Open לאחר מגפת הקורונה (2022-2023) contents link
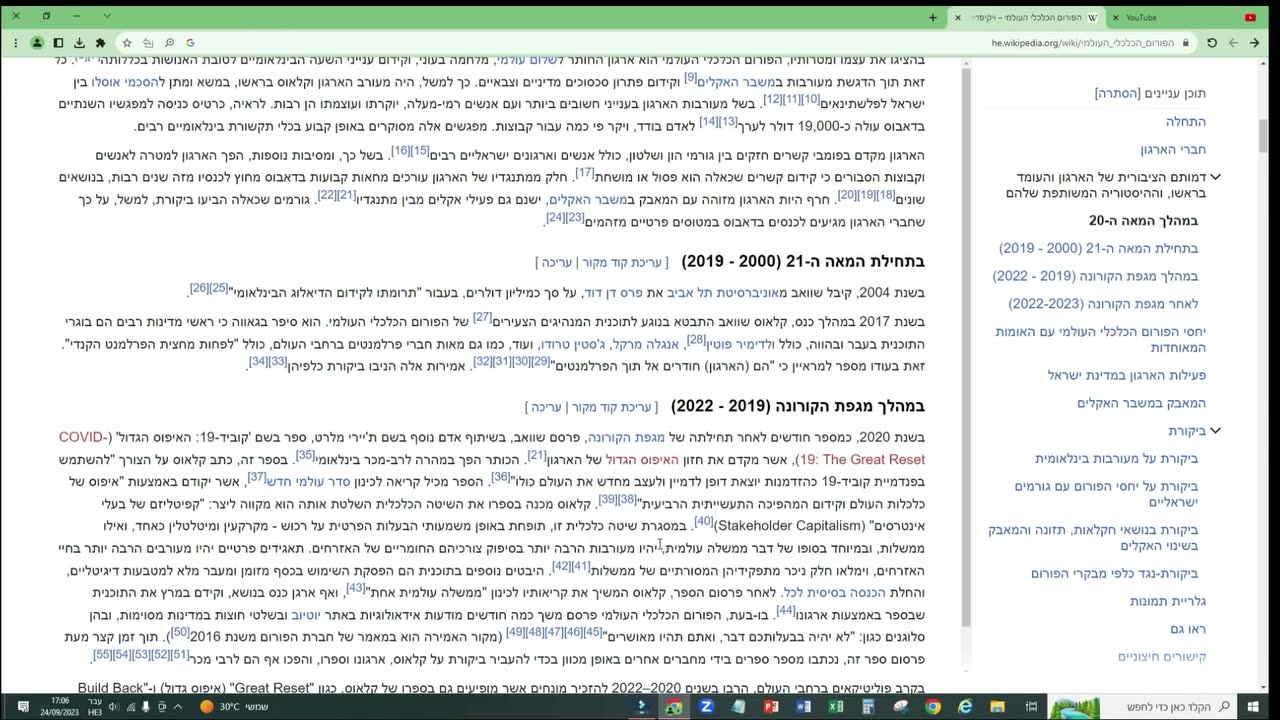The width and height of the screenshot is (1280, 720). pyautogui.click(x=1103, y=304)
